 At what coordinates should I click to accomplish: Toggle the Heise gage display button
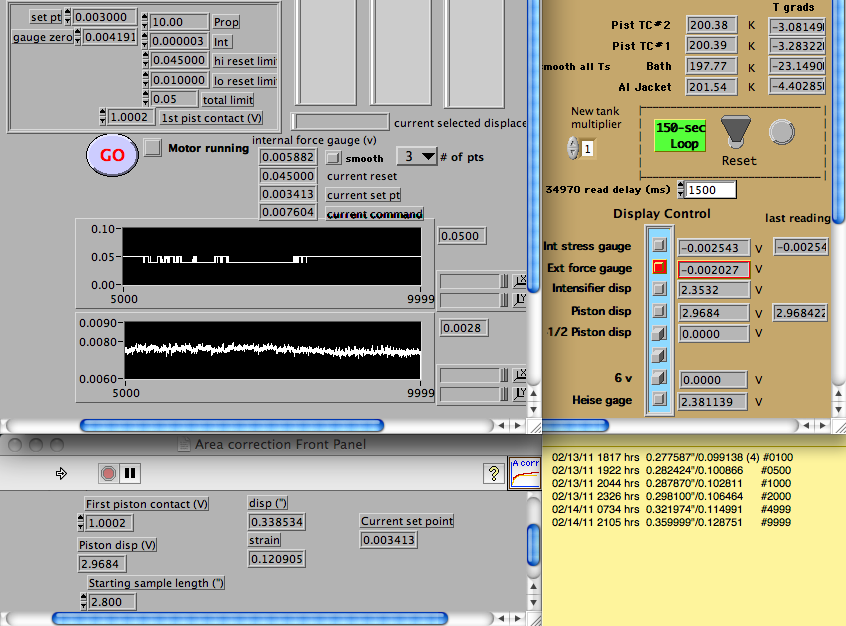point(659,401)
